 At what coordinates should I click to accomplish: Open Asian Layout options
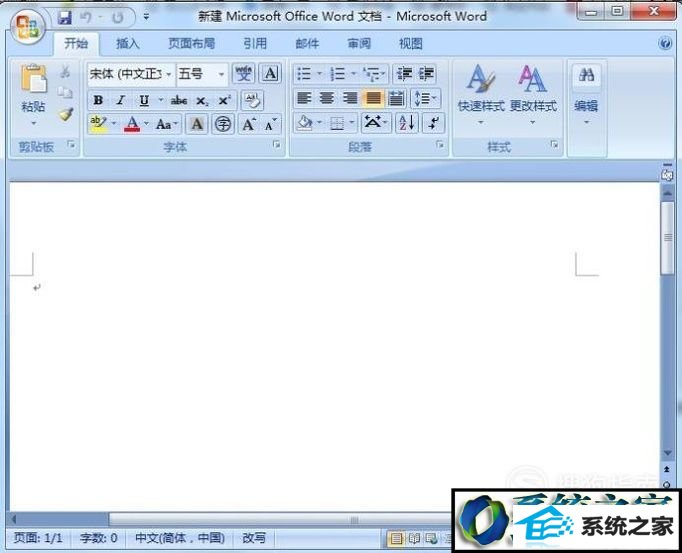(376, 123)
